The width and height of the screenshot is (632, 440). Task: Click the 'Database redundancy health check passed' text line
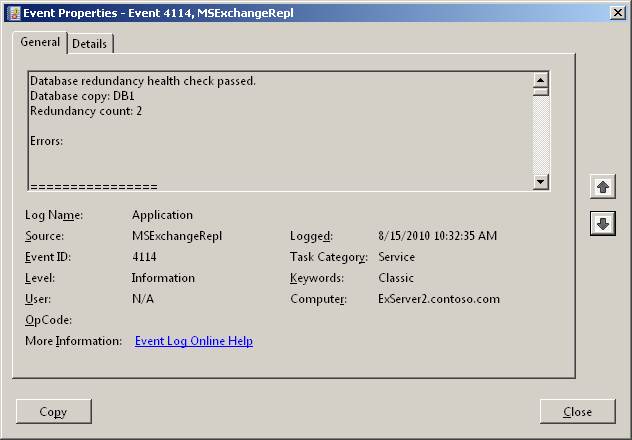[x=143, y=80]
